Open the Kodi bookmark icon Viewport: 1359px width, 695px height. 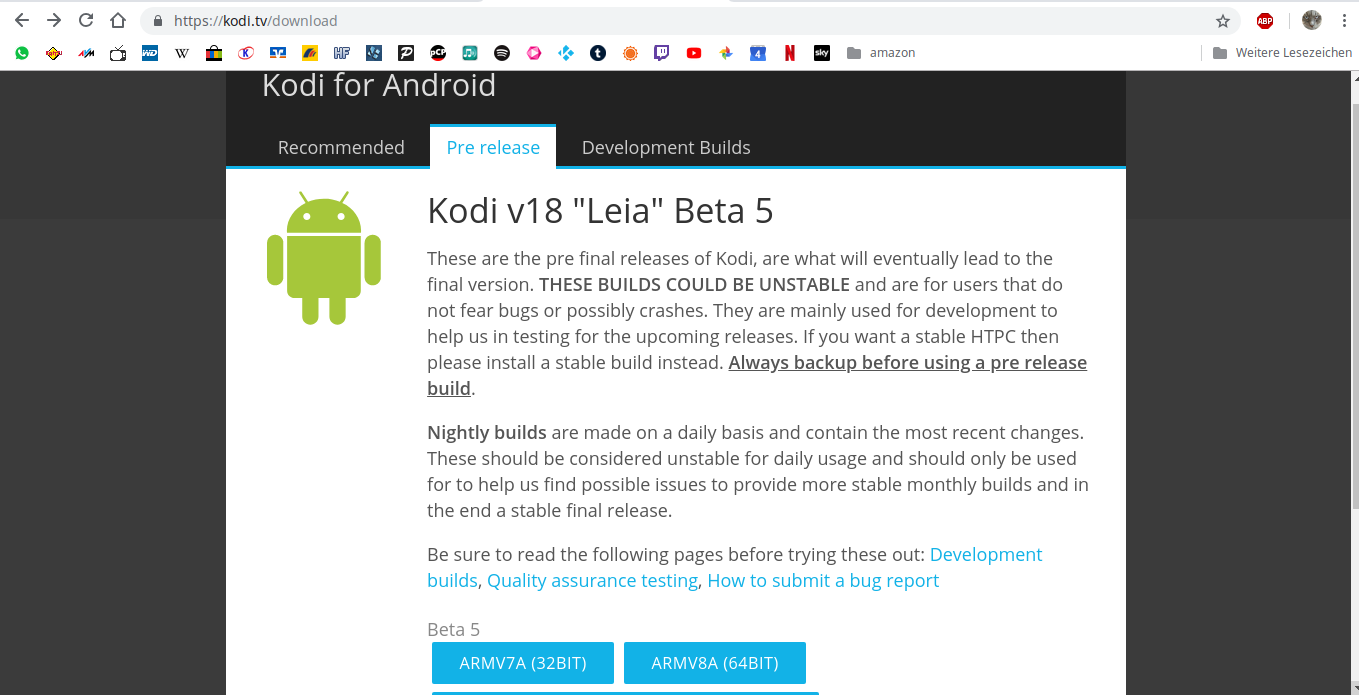click(x=566, y=53)
